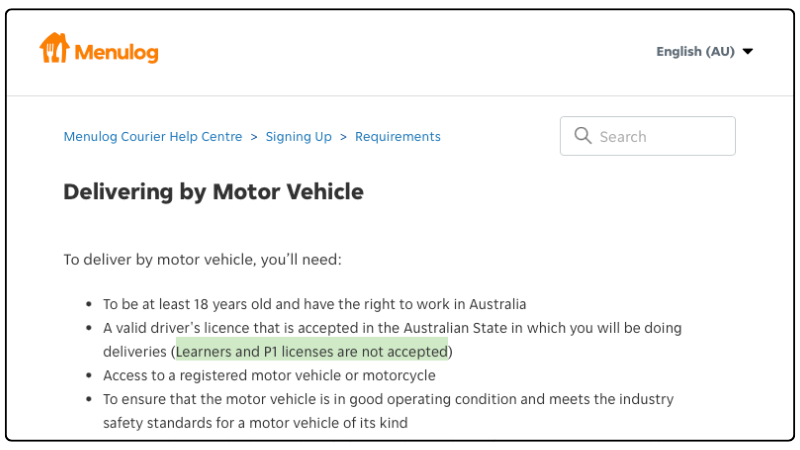Click the magnifying glass search icon

pyautogui.click(x=583, y=136)
